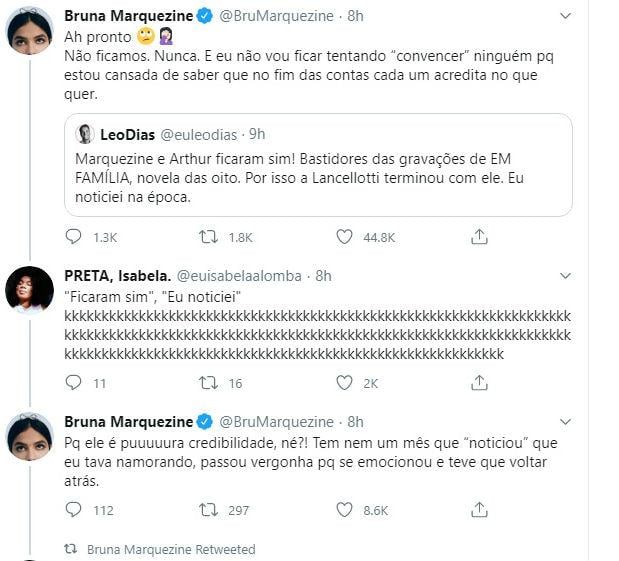Share Bruna's first tweet
The image size is (619, 561).
pyautogui.click(x=479, y=237)
